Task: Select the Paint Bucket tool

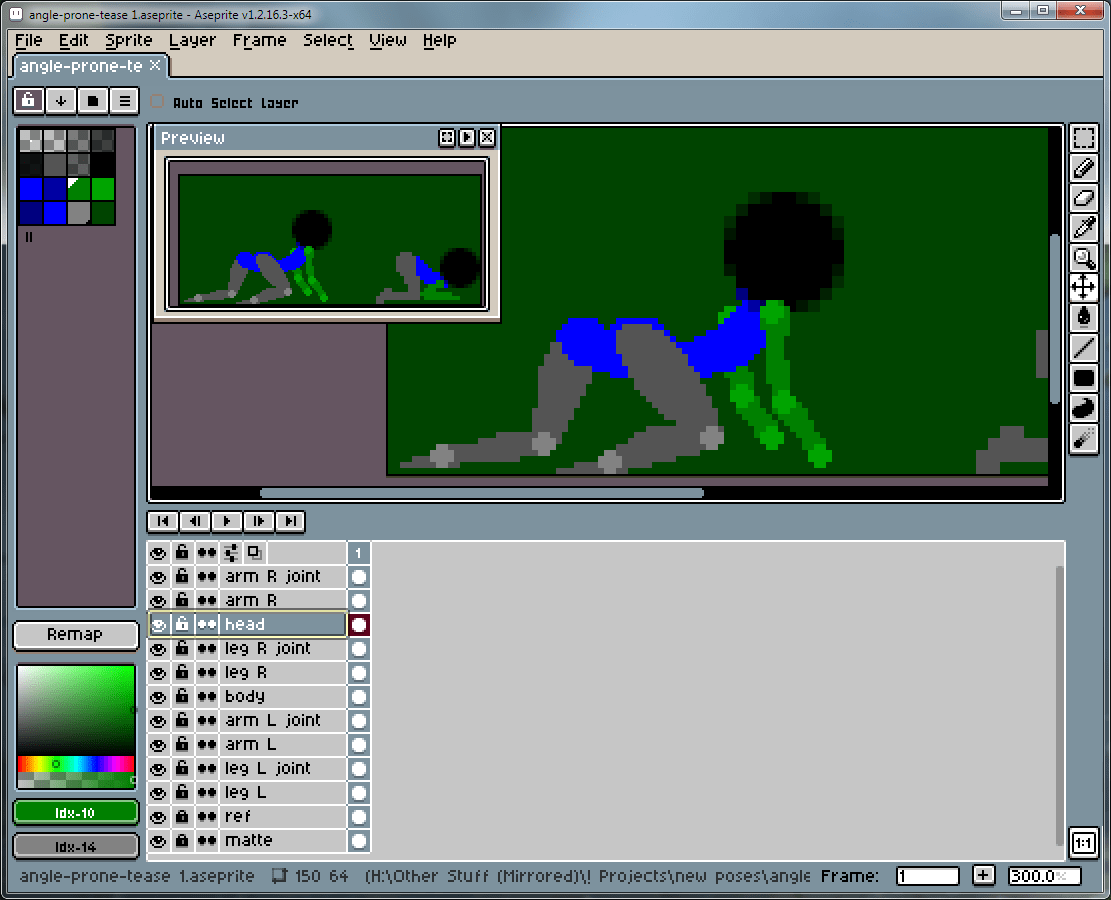Action: [x=1083, y=318]
